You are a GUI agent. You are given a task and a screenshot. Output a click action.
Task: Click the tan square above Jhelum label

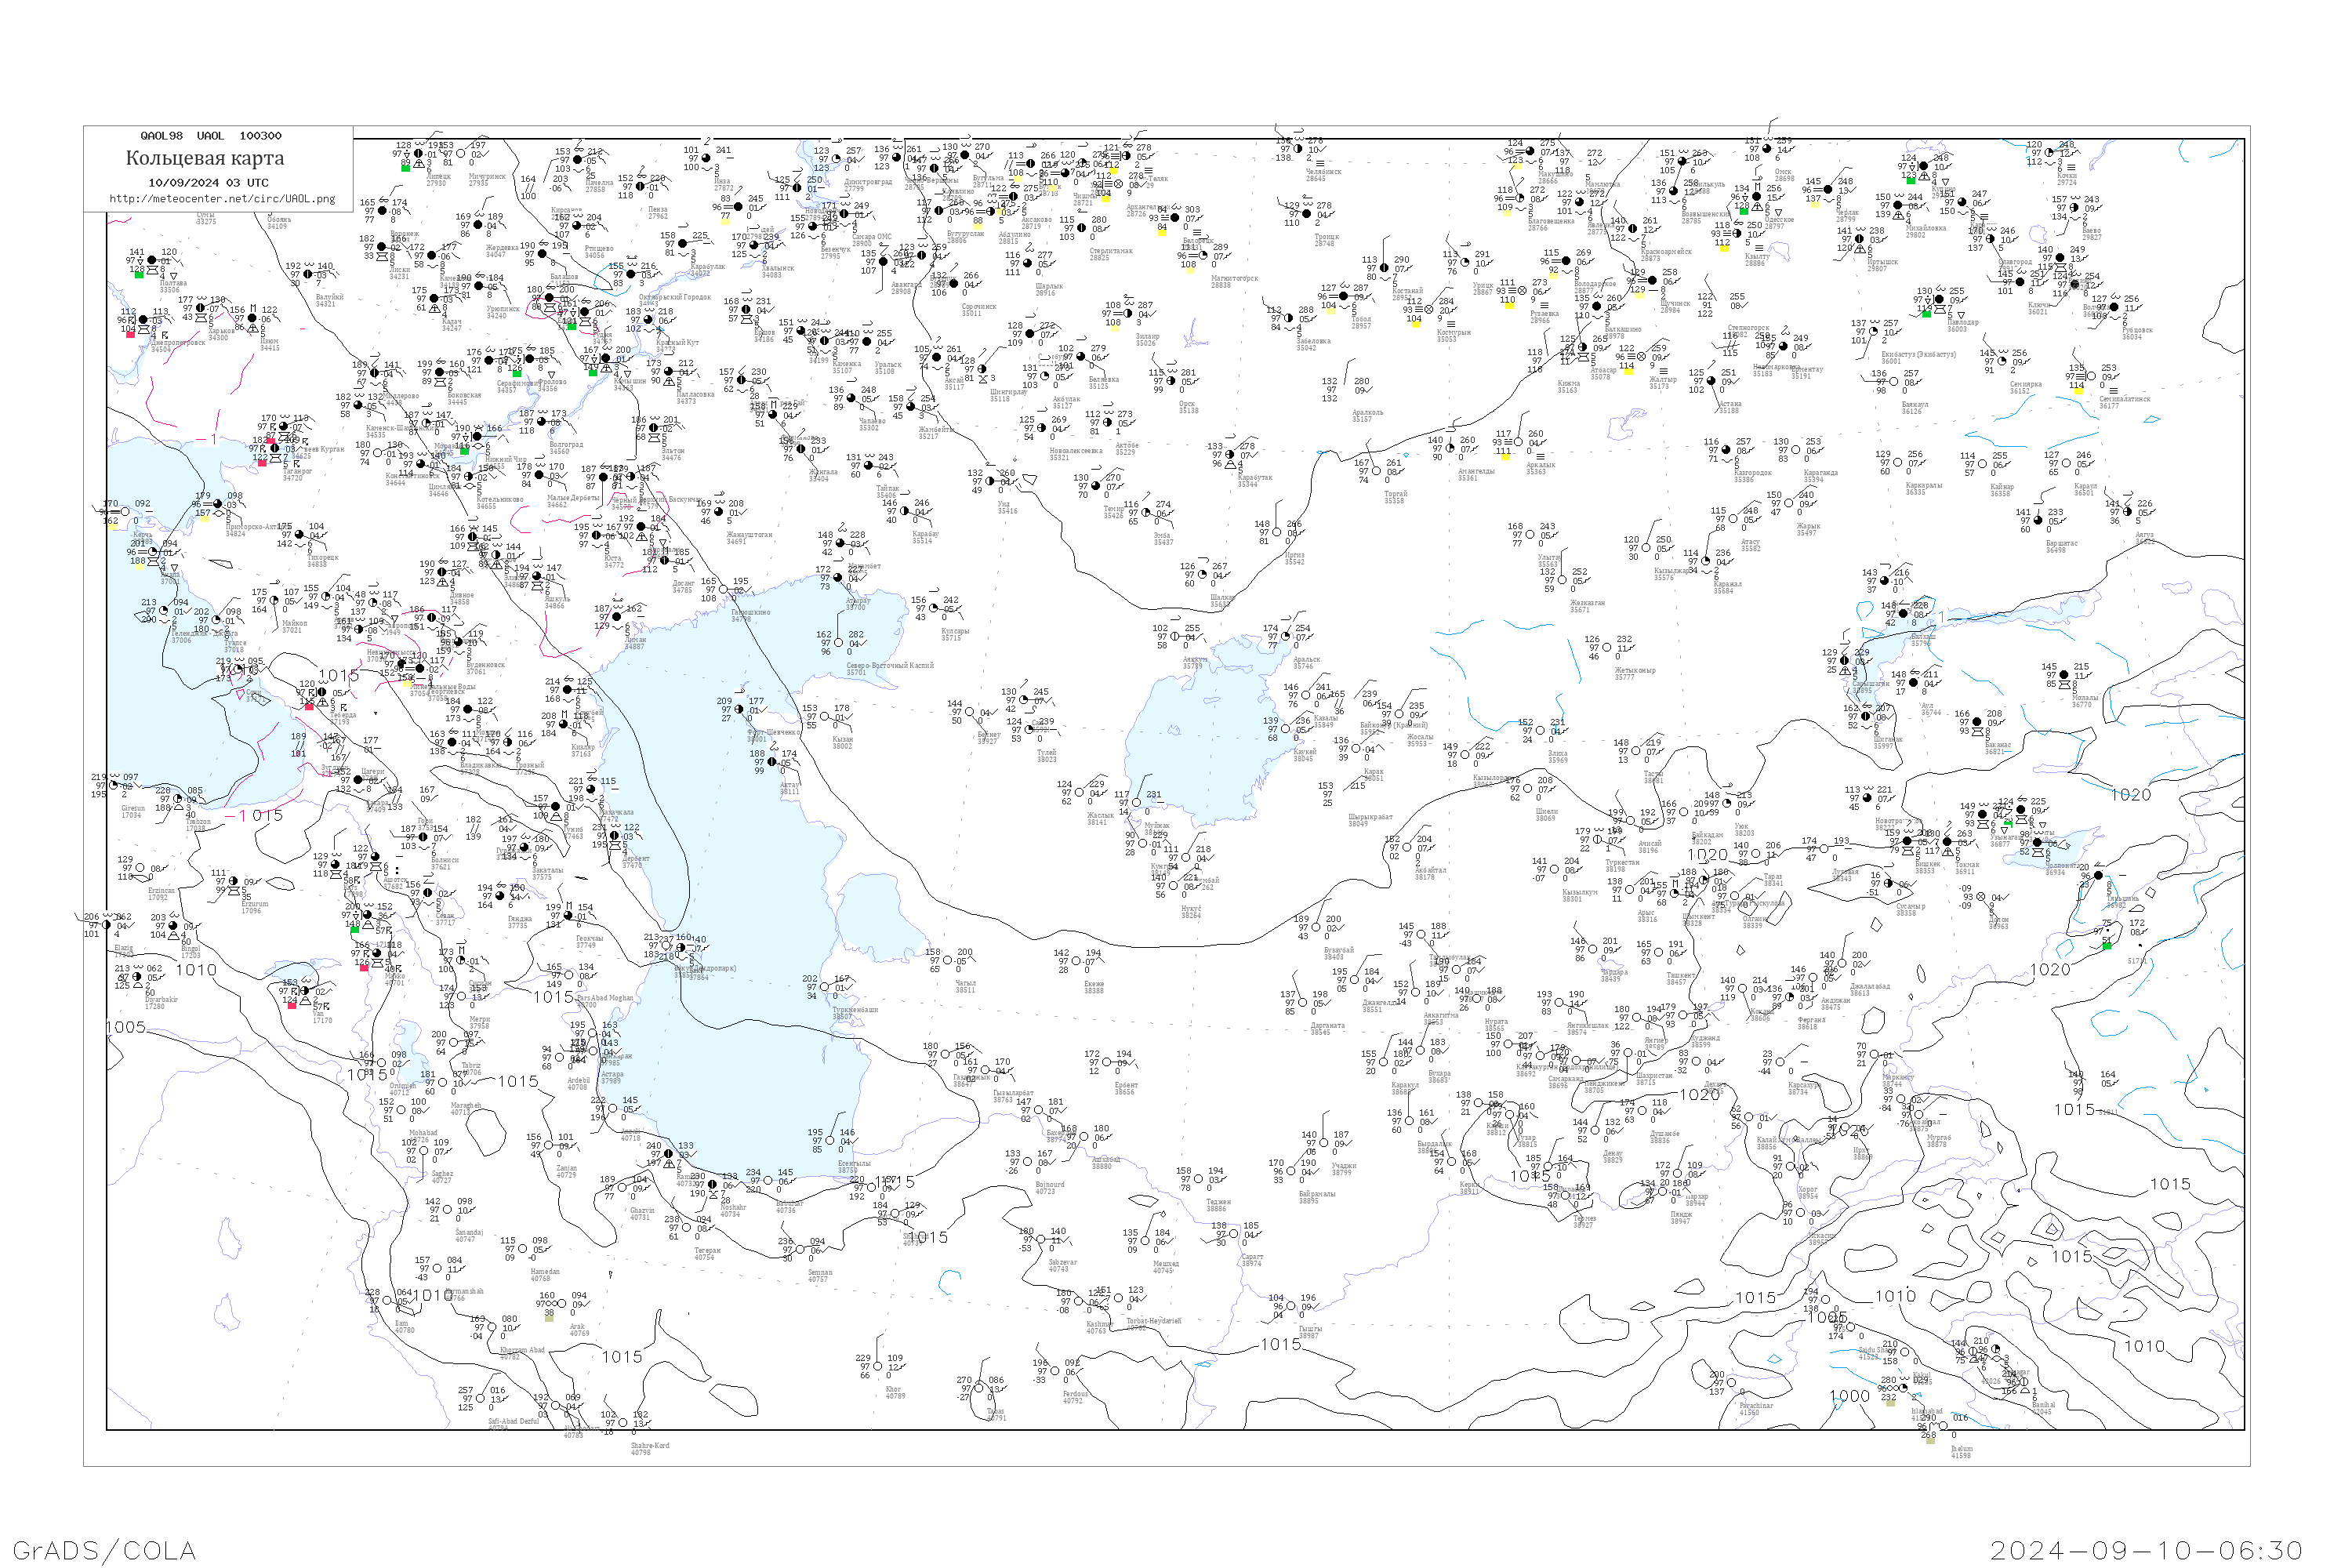pyautogui.click(x=1931, y=1441)
